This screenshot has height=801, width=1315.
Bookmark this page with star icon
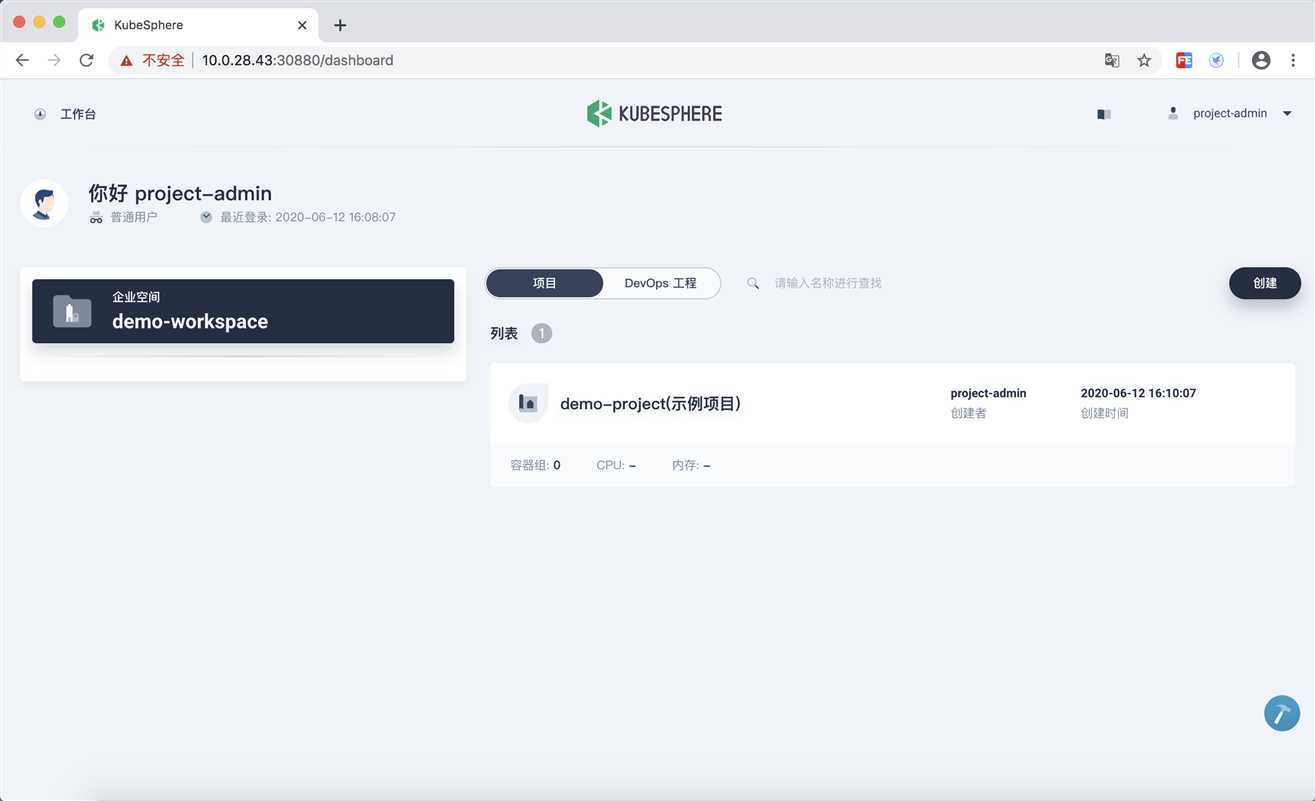(x=1144, y=60)
